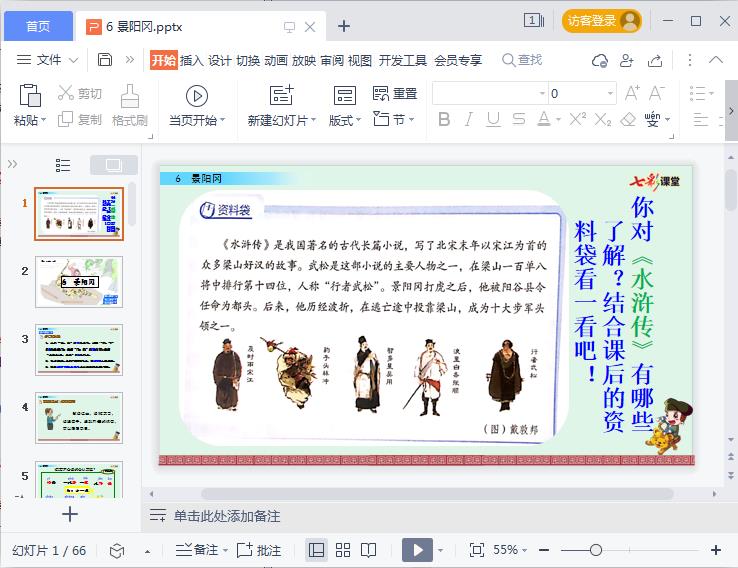Screen dimensions: 738x568
Task: Select Normal view in status bar
Action: pyautogui.click(x=316, y=550)
